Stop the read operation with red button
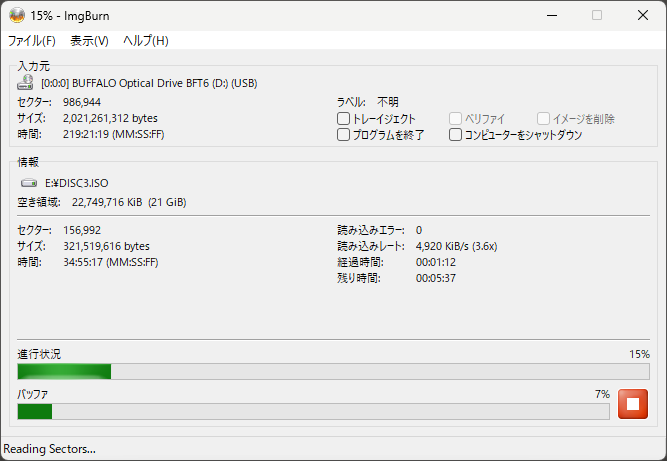 633,404
